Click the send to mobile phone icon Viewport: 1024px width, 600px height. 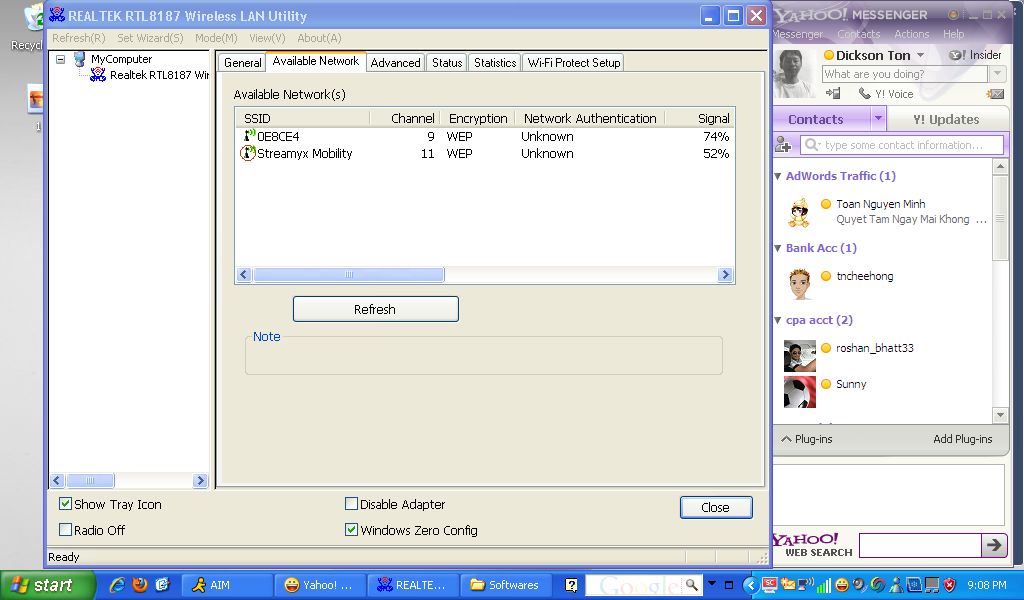(x=833, y=94)
